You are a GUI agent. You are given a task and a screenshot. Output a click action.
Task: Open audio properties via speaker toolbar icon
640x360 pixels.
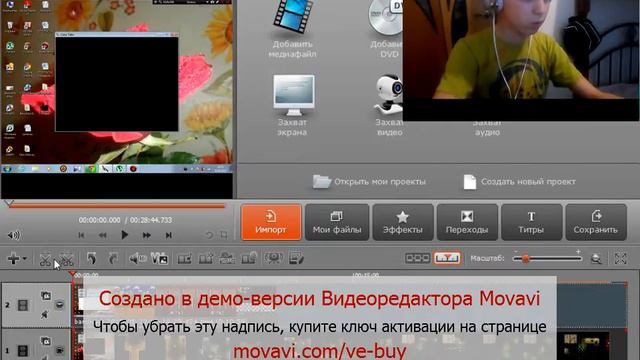(x=138, y=258)
